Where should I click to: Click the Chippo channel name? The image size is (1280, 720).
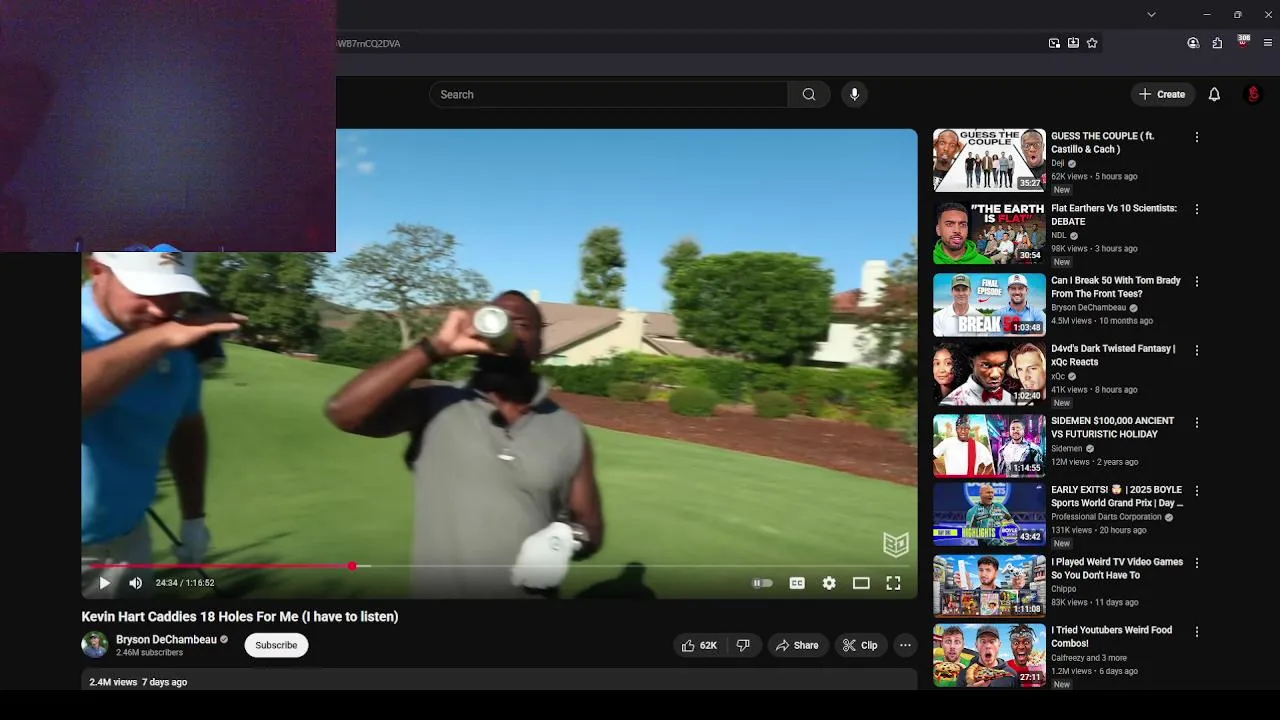point(1064,589)
